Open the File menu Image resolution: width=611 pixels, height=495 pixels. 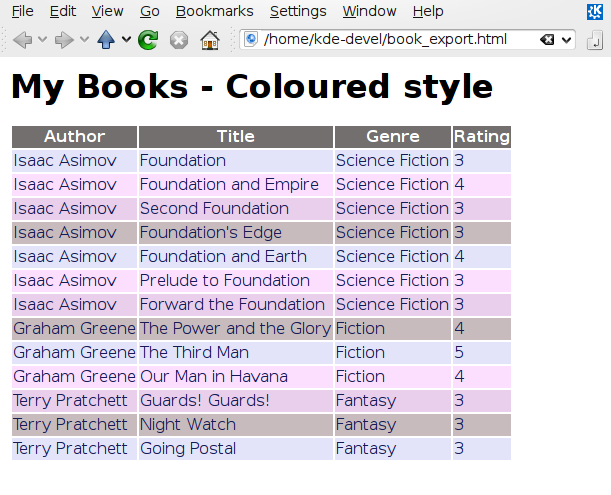point(22,12)
